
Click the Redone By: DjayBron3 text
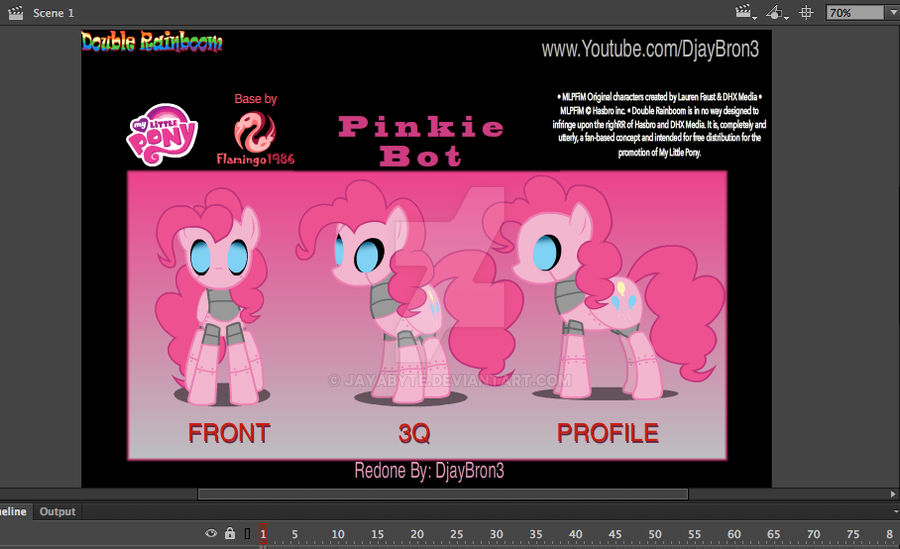coord(429,471)
